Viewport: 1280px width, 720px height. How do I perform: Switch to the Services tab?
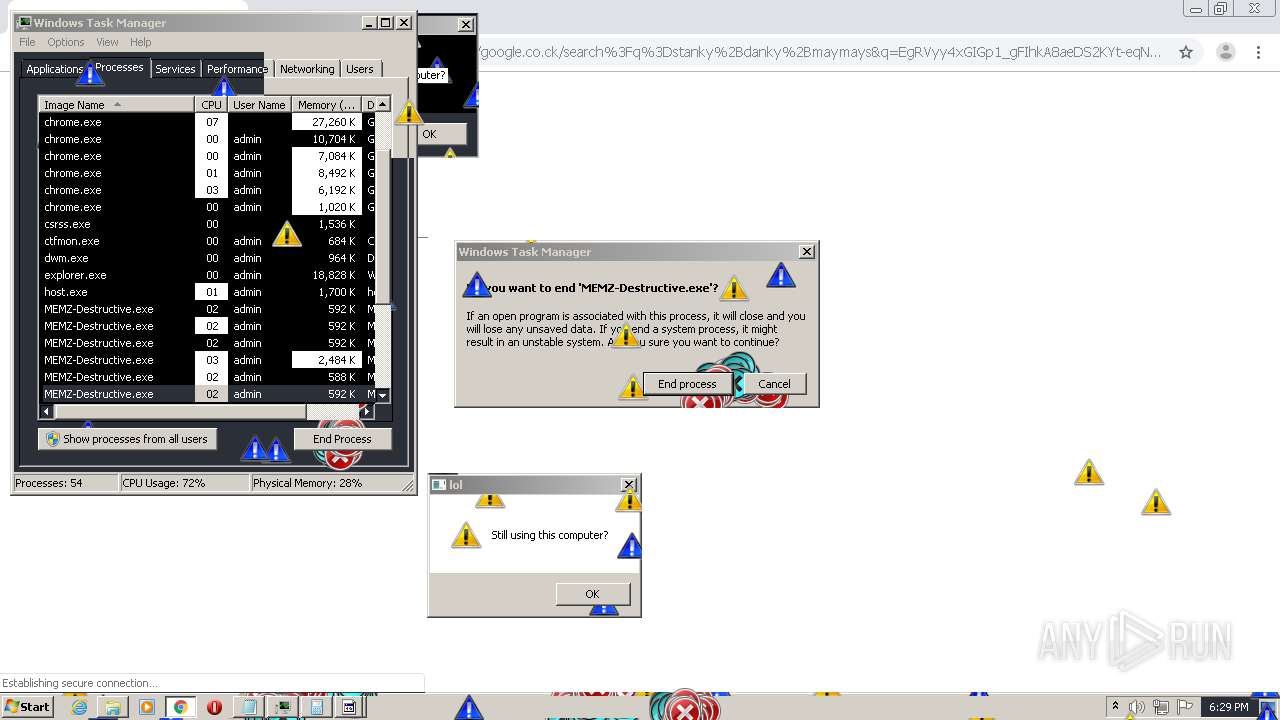[x=175, y=69]
